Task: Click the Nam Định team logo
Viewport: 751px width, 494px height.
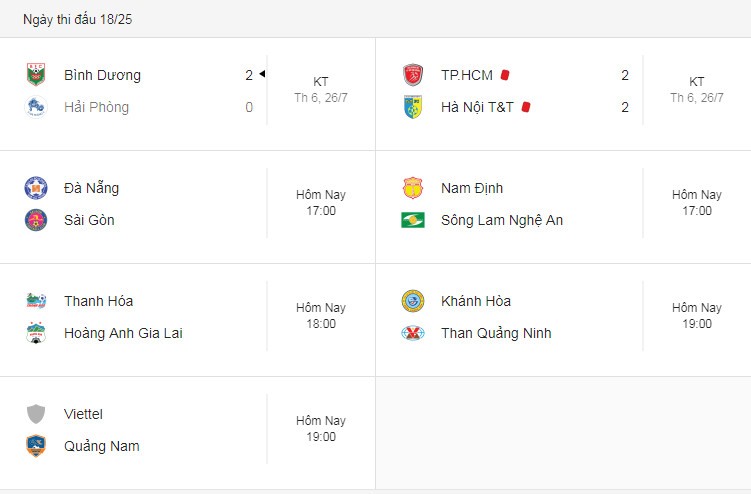Action: (x=412, y=188)
